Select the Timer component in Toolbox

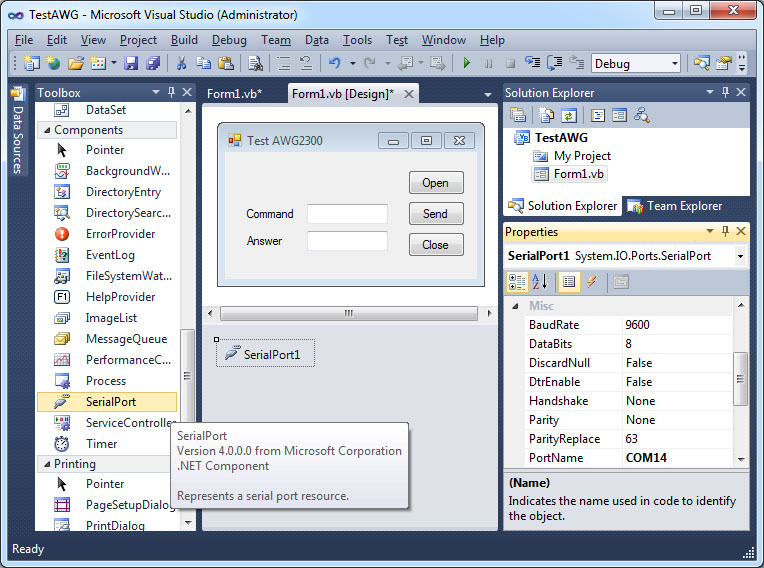point(101,444)
